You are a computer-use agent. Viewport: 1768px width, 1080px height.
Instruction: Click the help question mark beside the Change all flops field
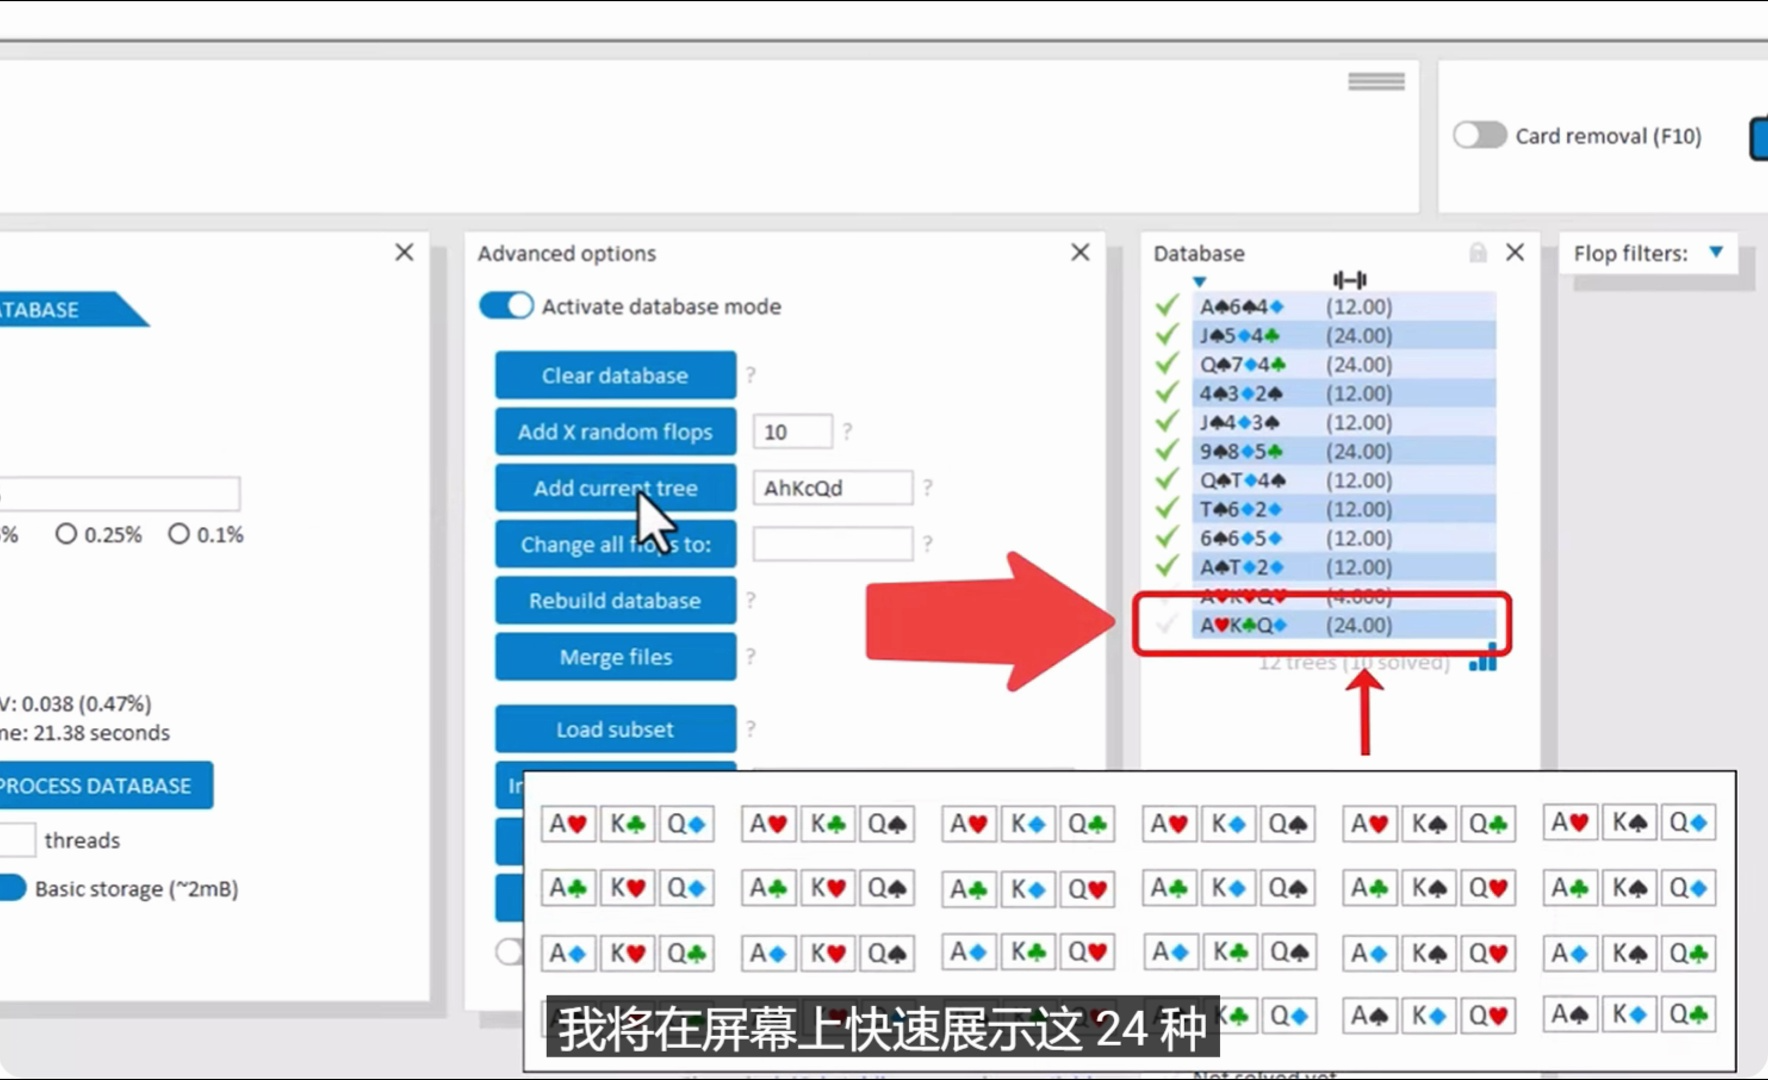[x=928, y=543]
